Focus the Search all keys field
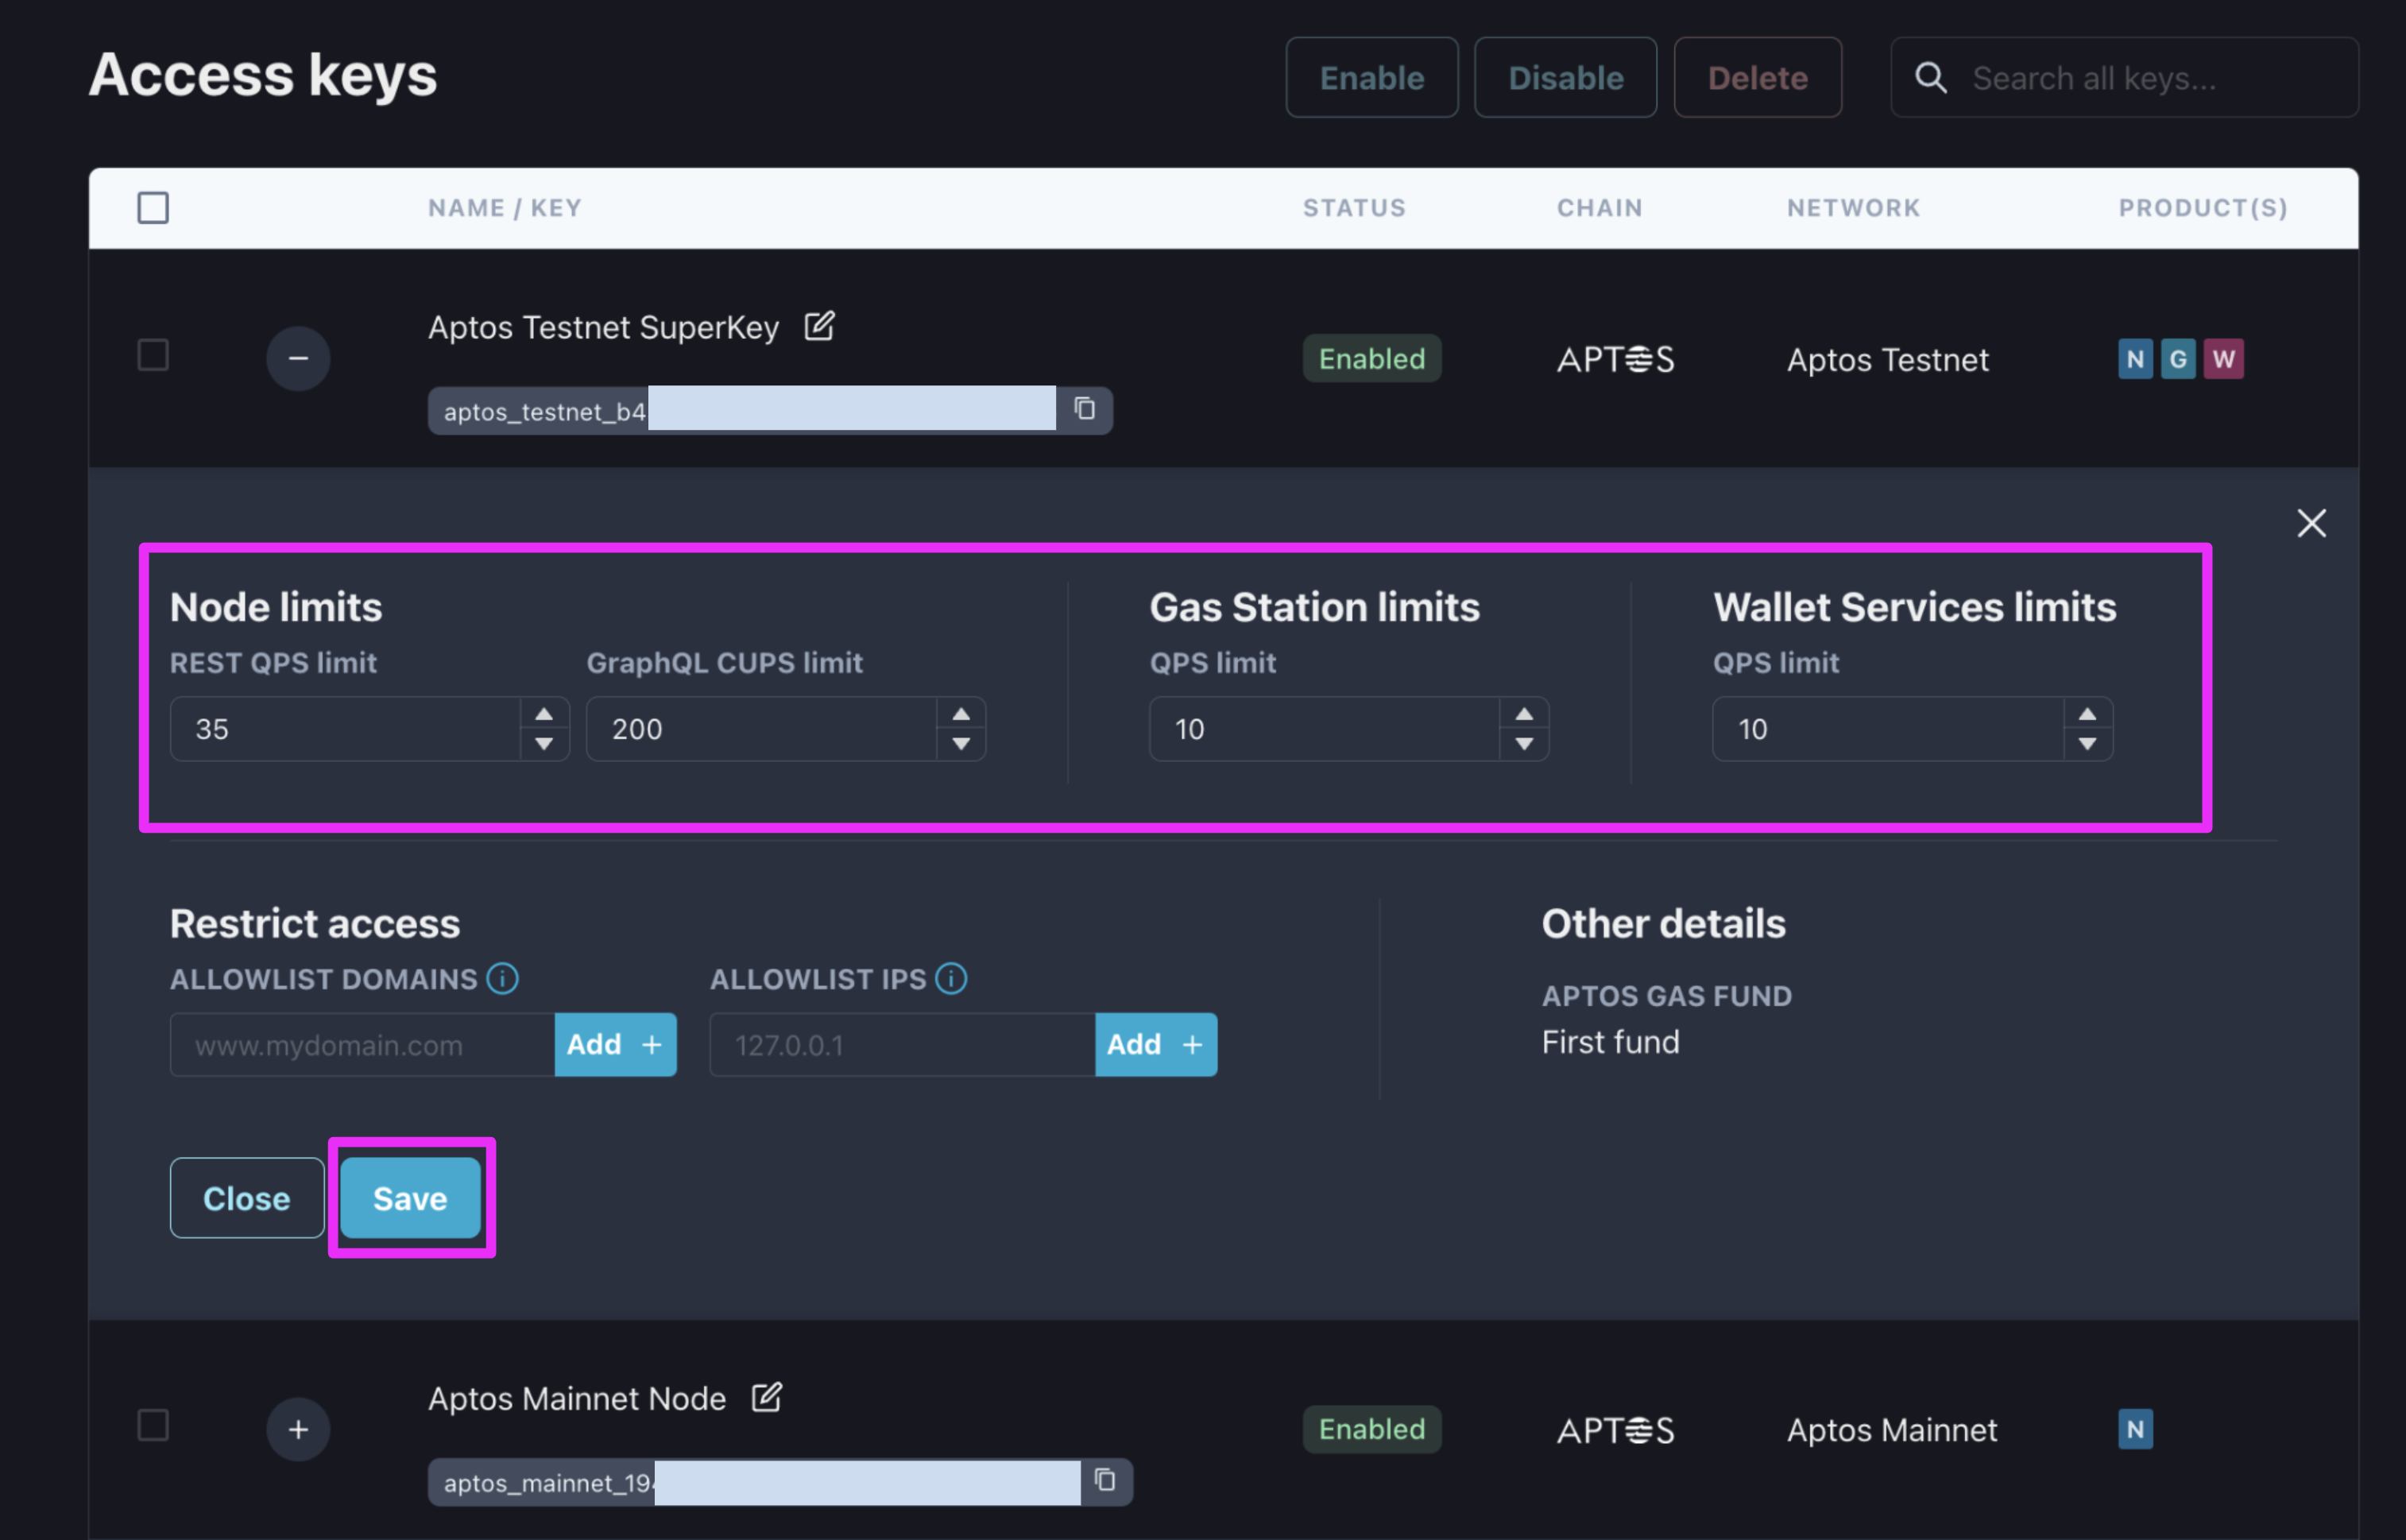 coord(2124,78)
